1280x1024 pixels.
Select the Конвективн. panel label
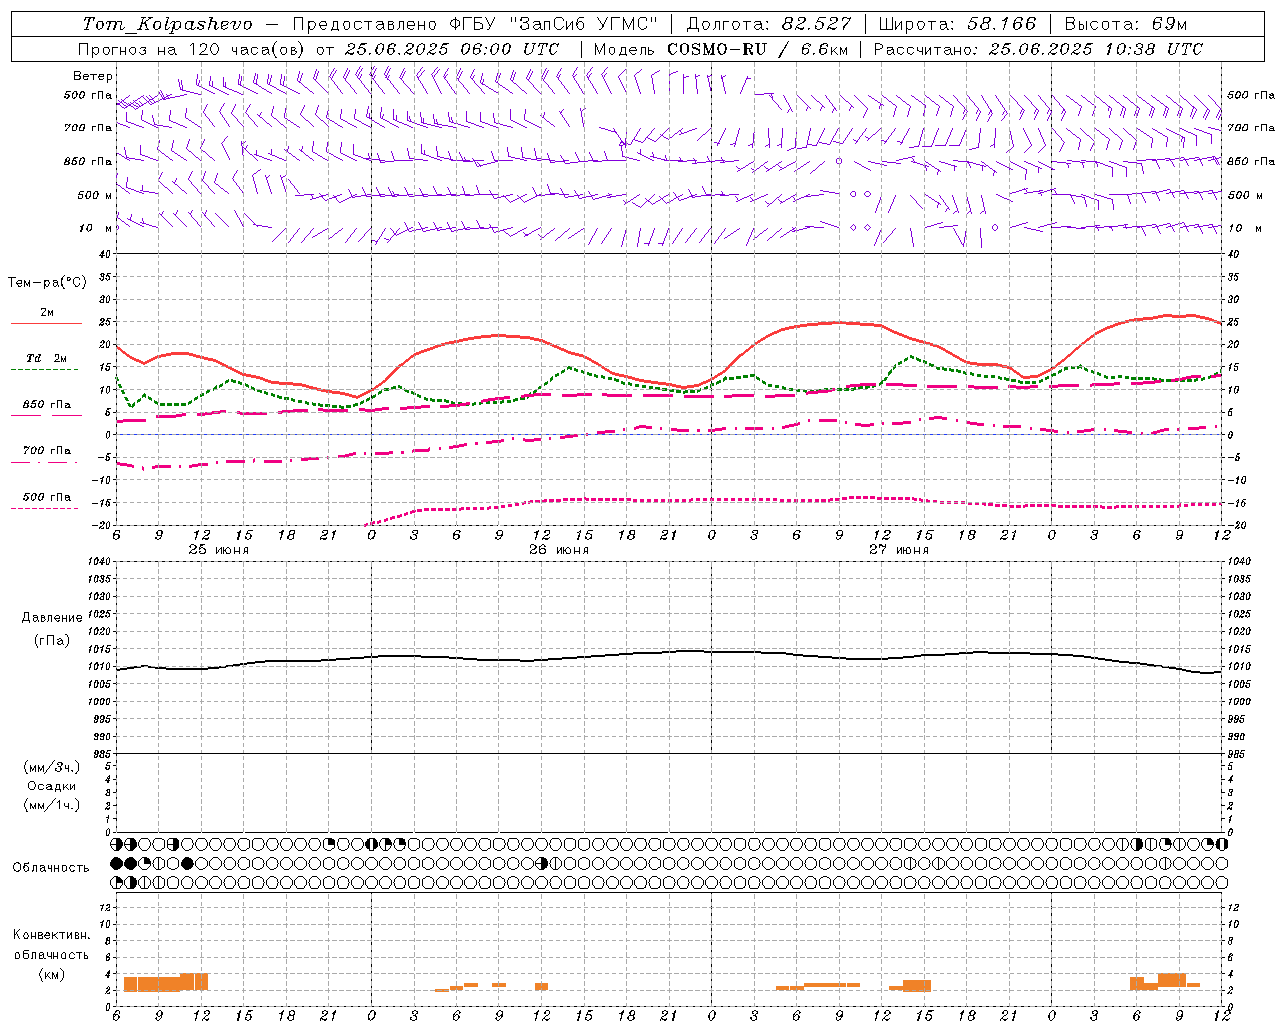51,935
